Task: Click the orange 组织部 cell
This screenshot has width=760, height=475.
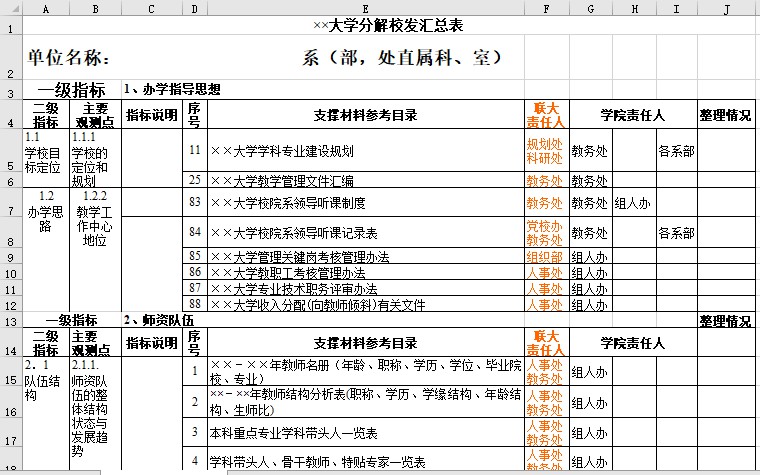Action: point(546,256)
